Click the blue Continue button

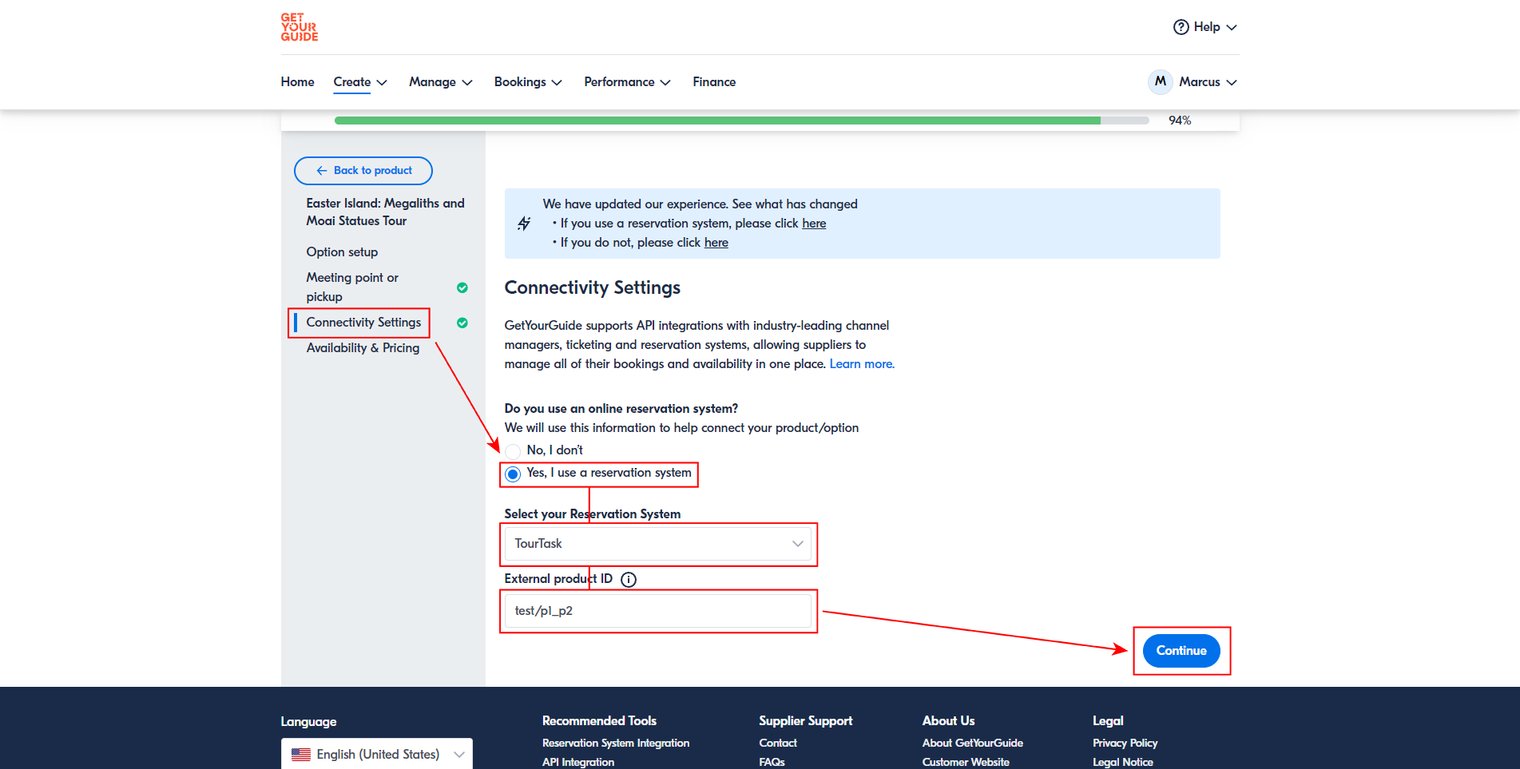(x=1181, y=651)
